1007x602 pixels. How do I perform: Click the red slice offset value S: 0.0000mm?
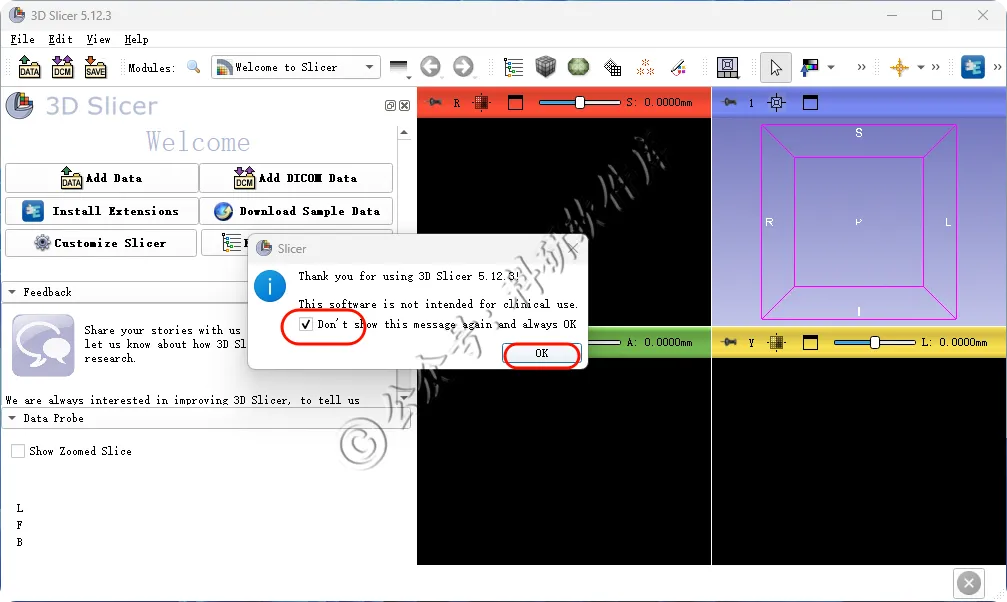tap(660, 102)
